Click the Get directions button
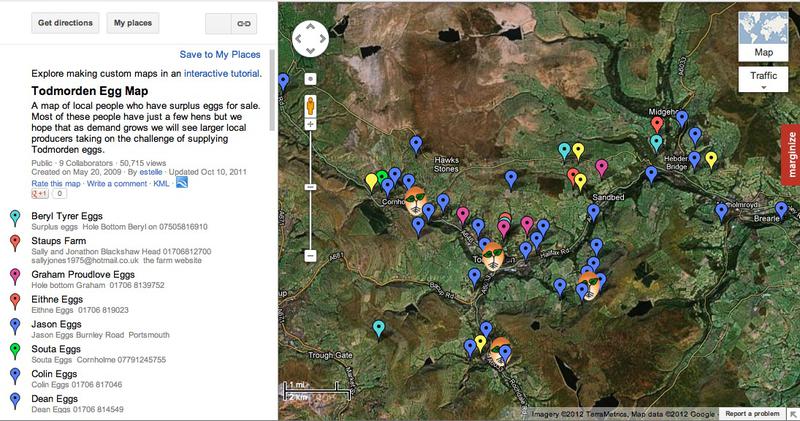 coord(65,23)
